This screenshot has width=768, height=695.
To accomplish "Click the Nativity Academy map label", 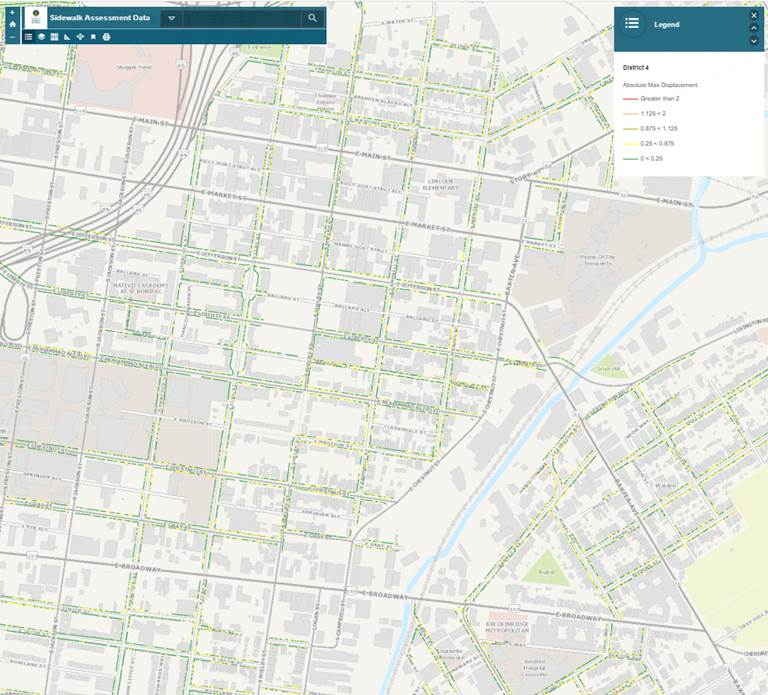I will click(141, 288).
